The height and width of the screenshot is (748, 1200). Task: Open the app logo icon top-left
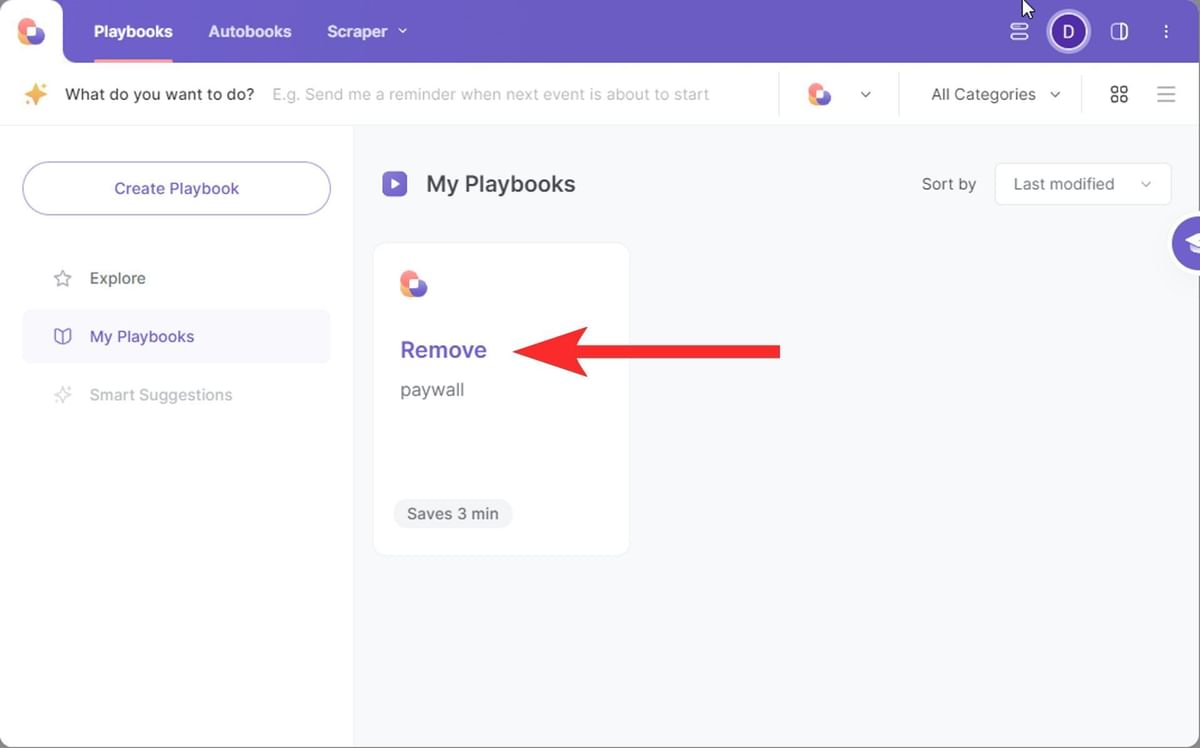pos(31,31)
